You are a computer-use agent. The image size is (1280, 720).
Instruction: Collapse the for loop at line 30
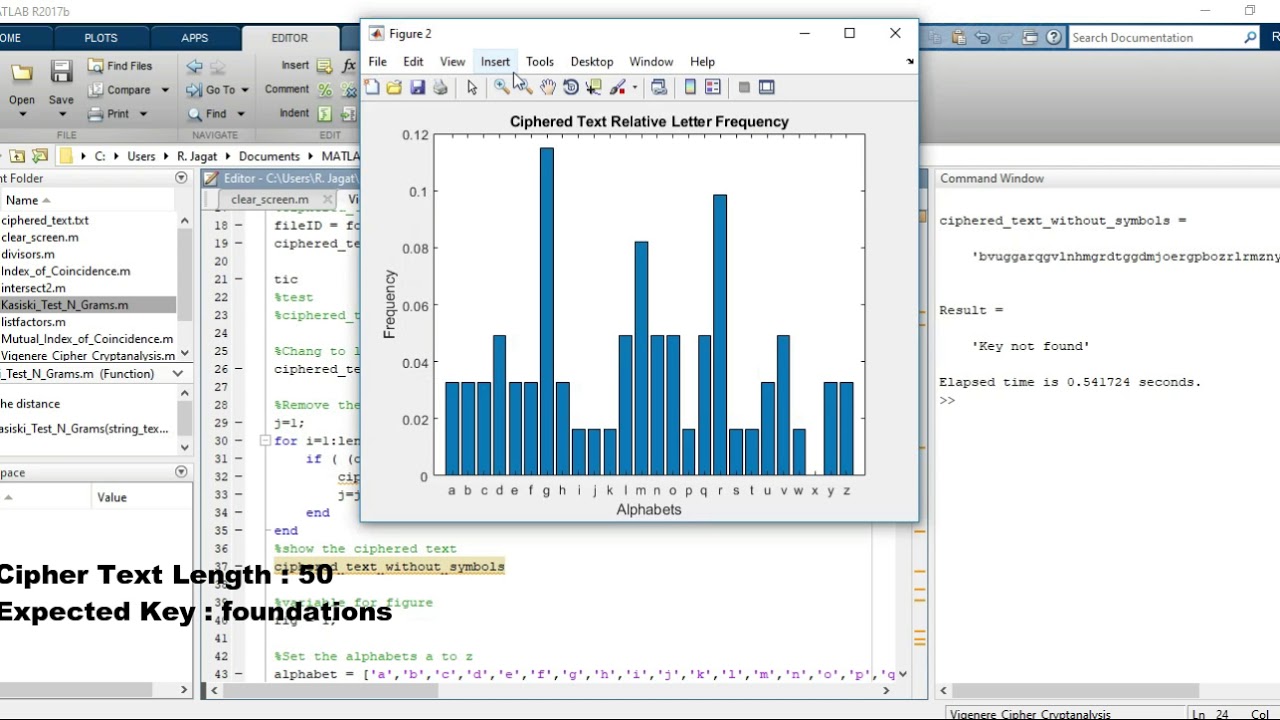[264, 441]
